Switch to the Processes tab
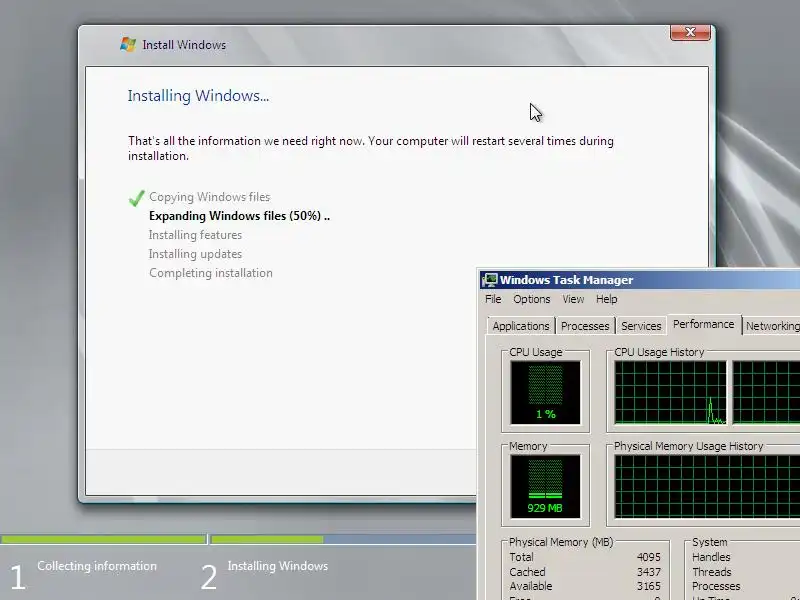800x600 pixels. tap(585, 326)
